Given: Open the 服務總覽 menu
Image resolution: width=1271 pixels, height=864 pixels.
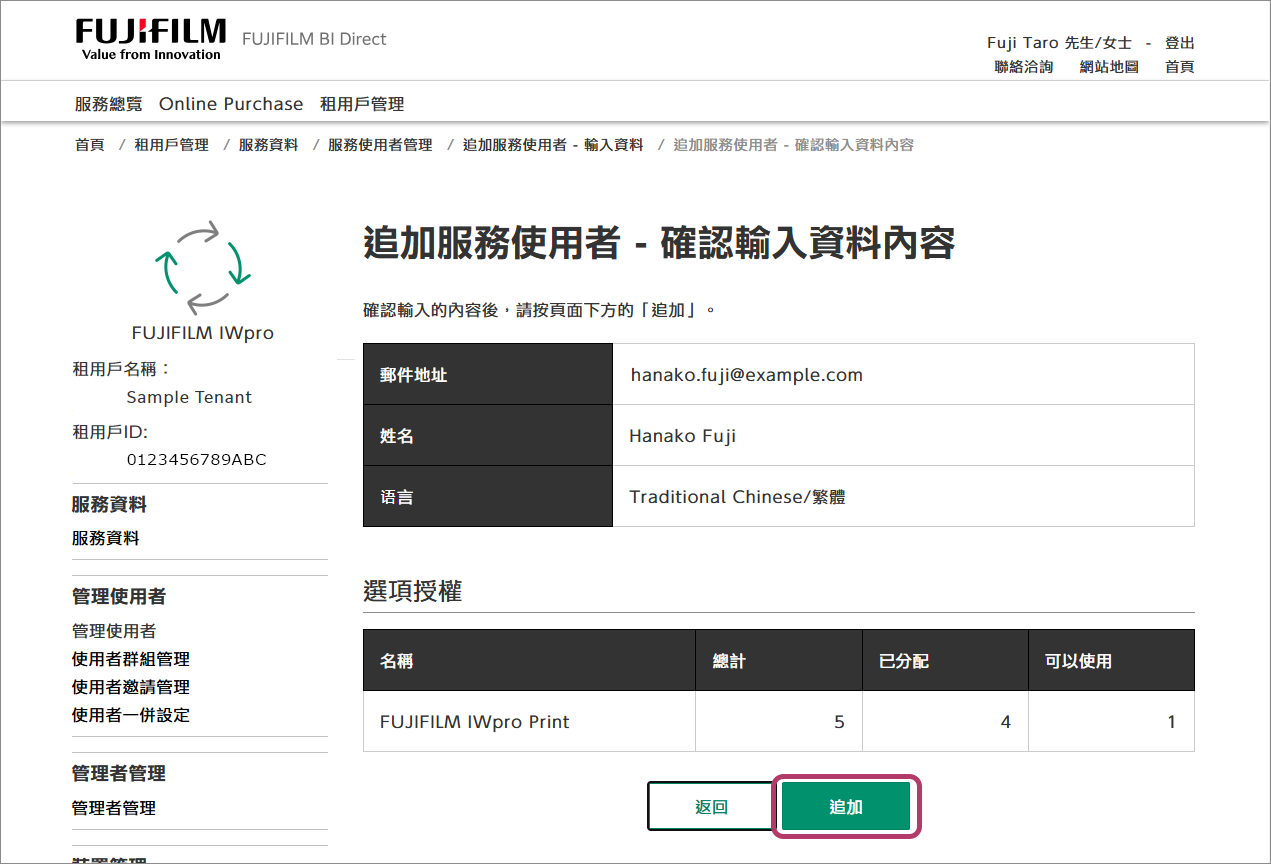Looking at the screenshot, I should click(109, 104).
